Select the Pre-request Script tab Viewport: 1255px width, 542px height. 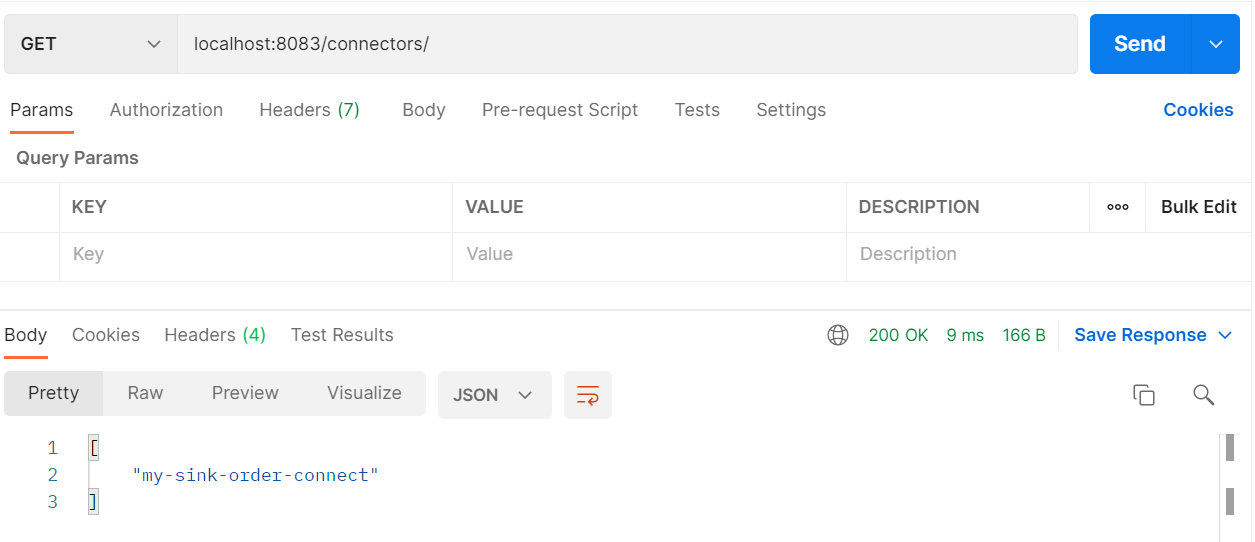(x=560, y=110)
